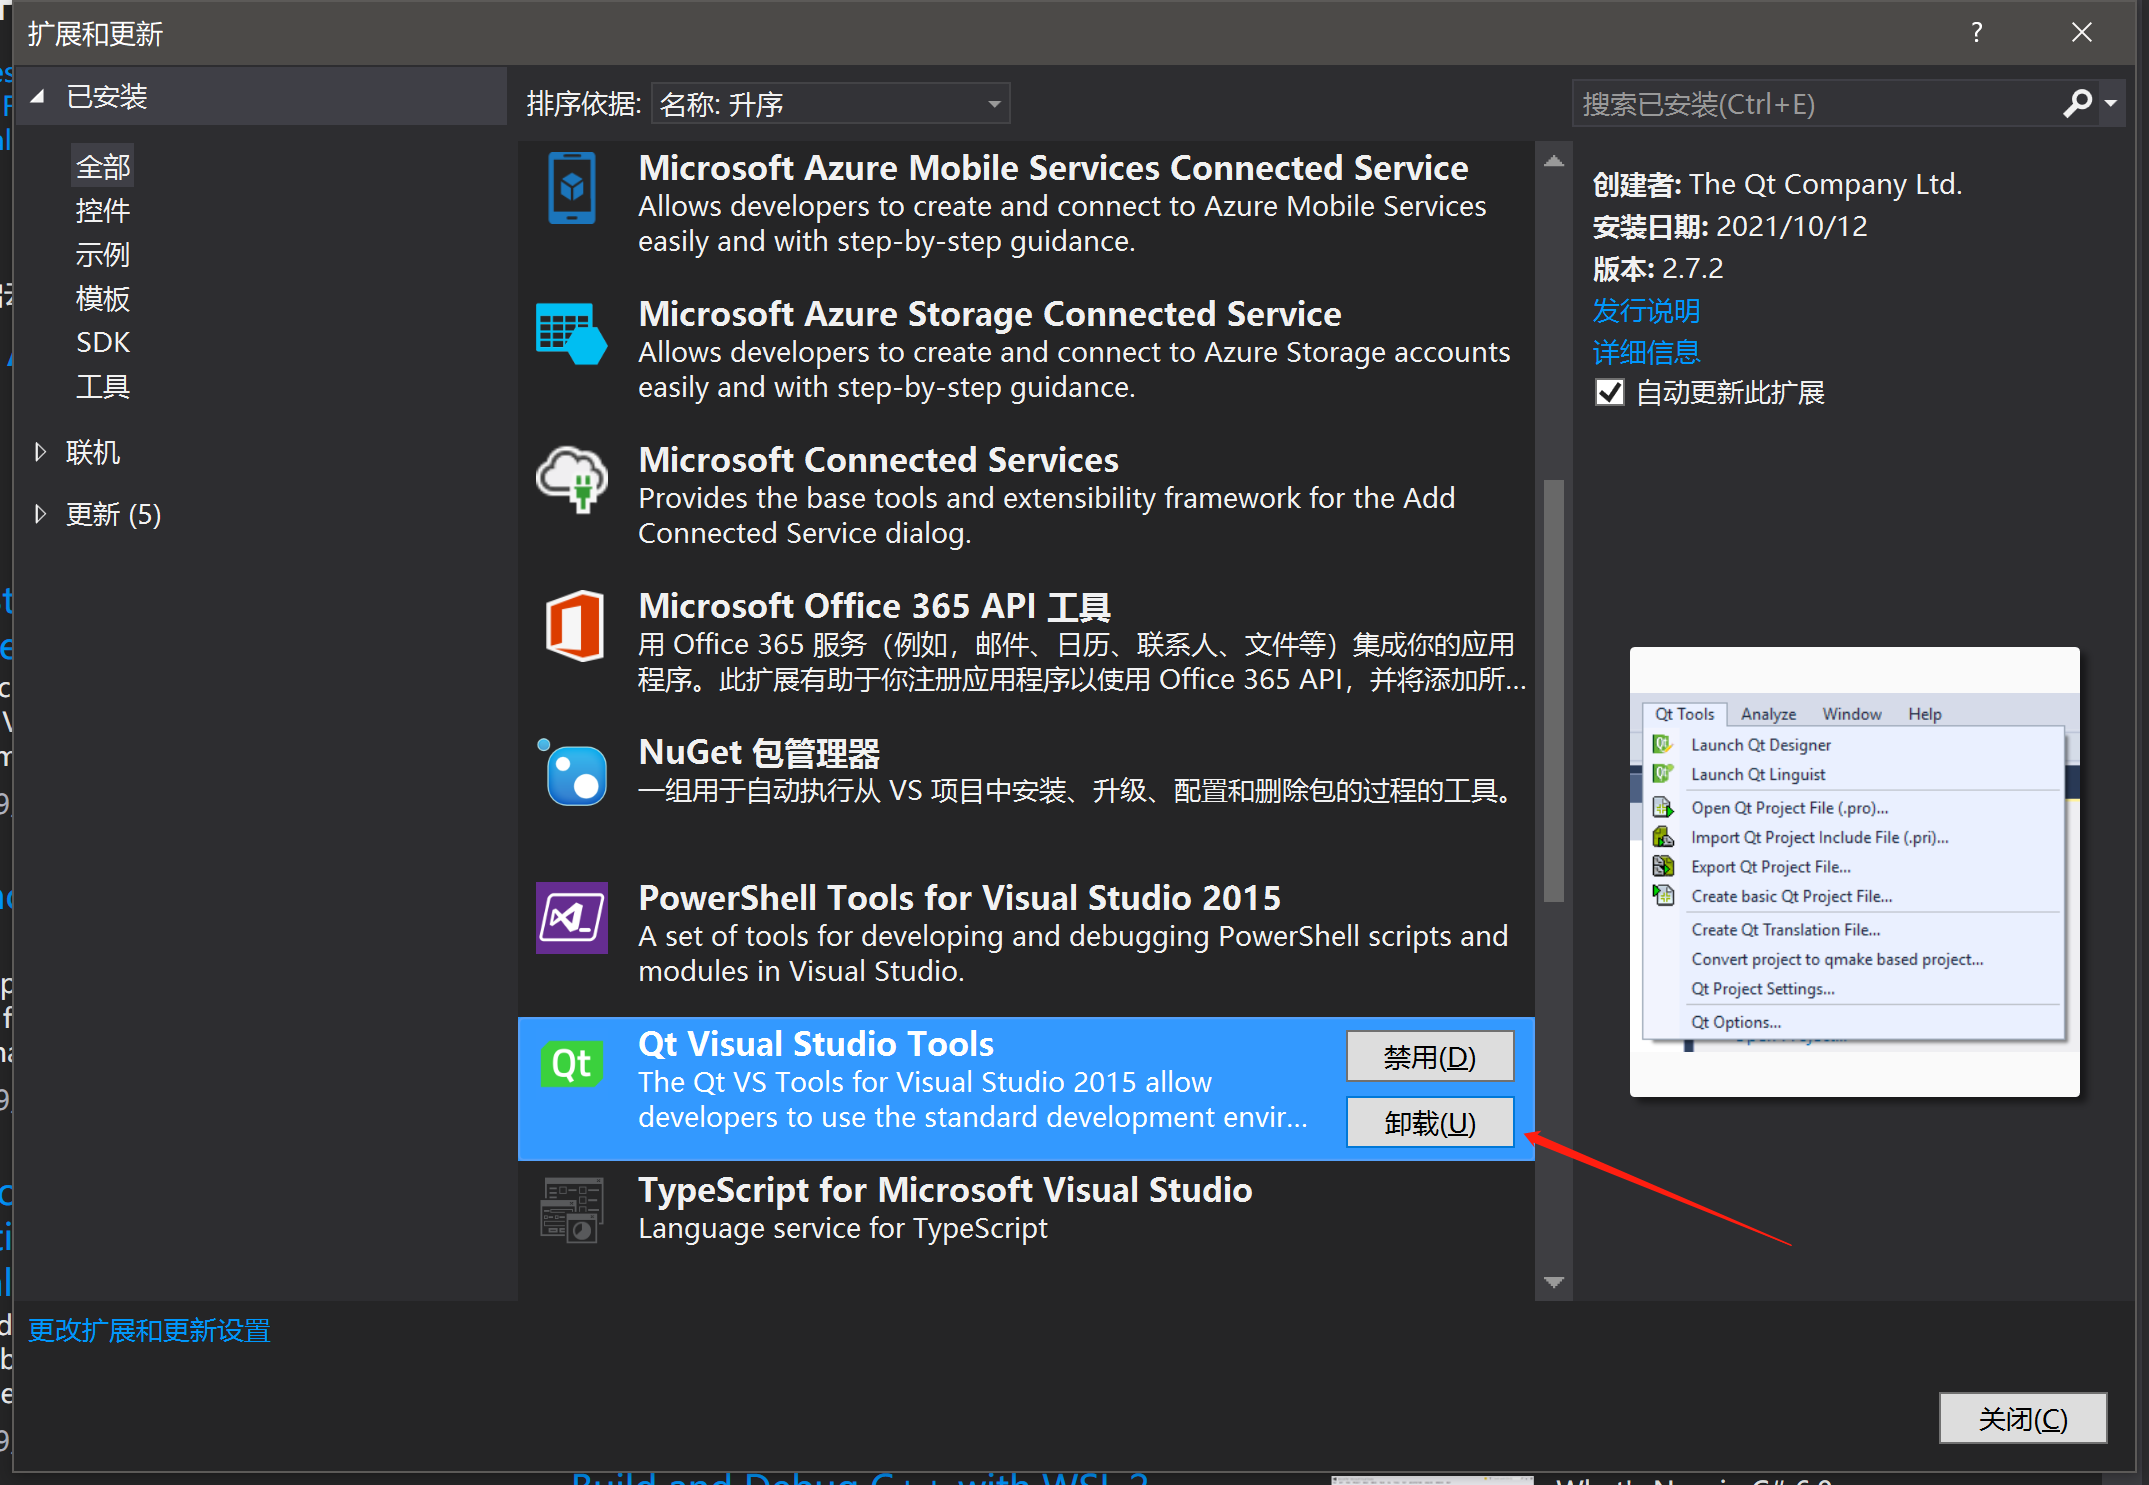Screen dimensions: 2149x1485
Task: Click the list scroll down arrow
Action: 1554,1282
